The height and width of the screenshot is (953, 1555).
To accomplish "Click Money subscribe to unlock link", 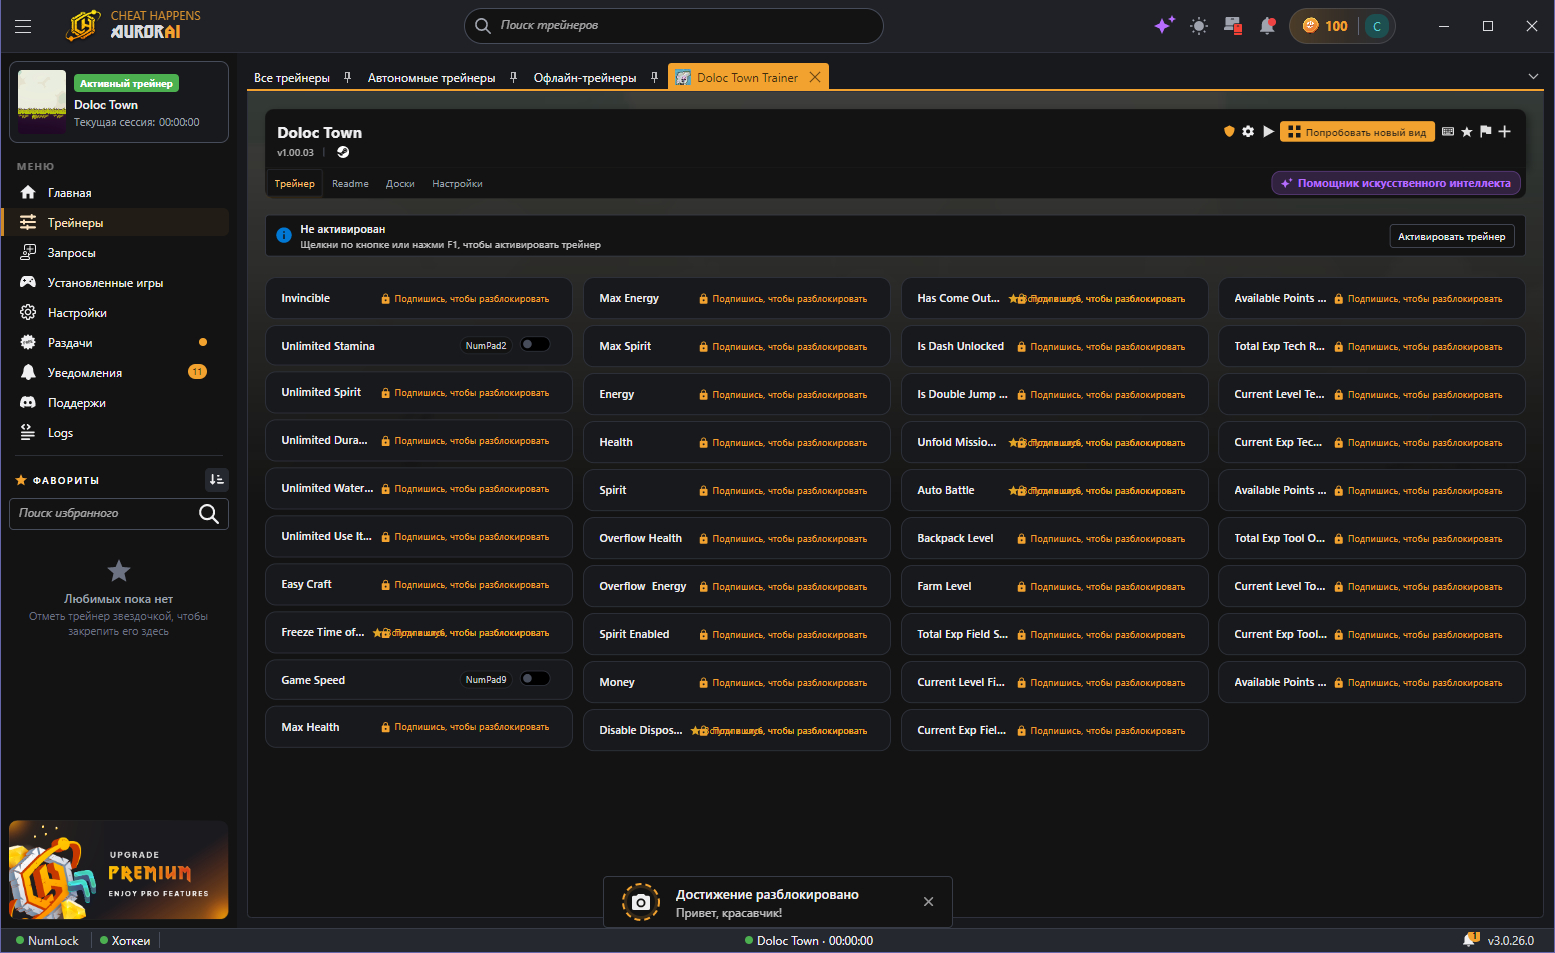I will coord(783,683).
